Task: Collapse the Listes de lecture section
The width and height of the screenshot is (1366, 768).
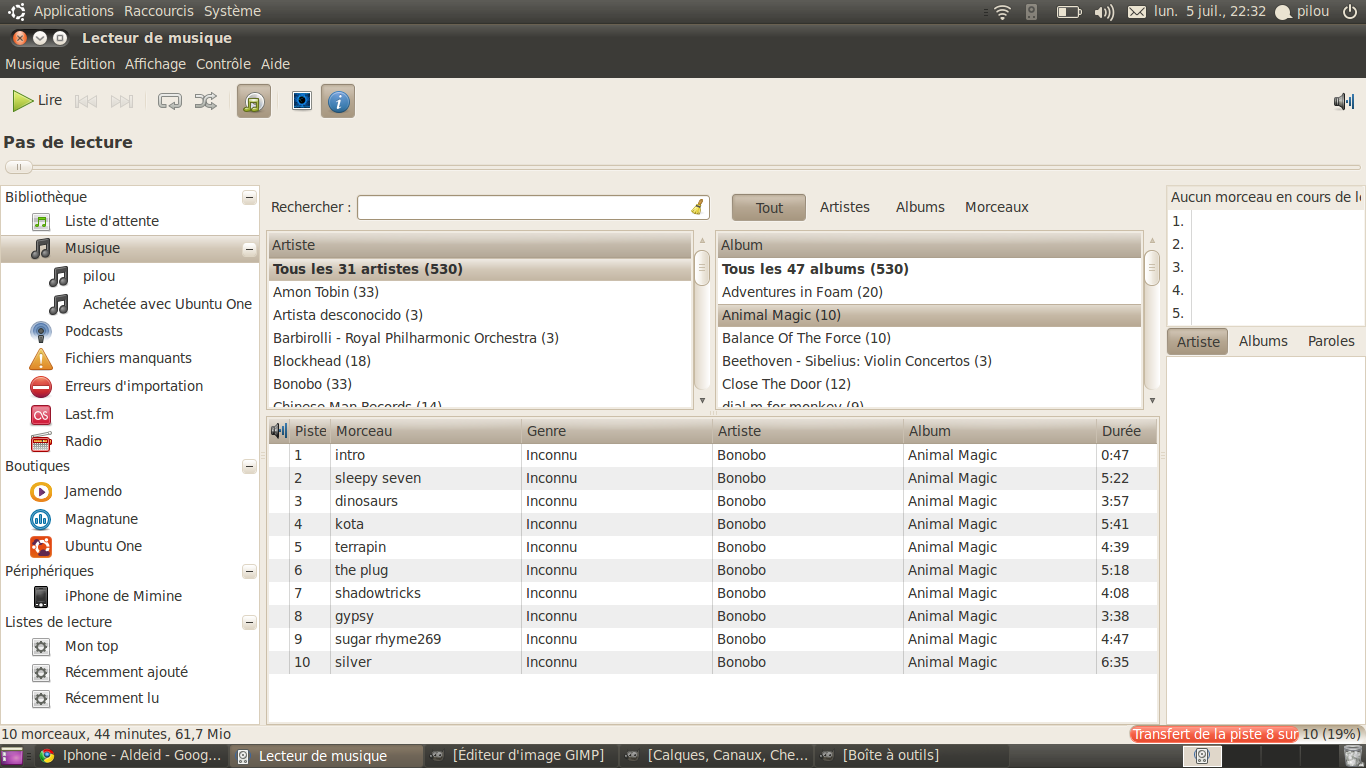Action: (x=249, y=623)
